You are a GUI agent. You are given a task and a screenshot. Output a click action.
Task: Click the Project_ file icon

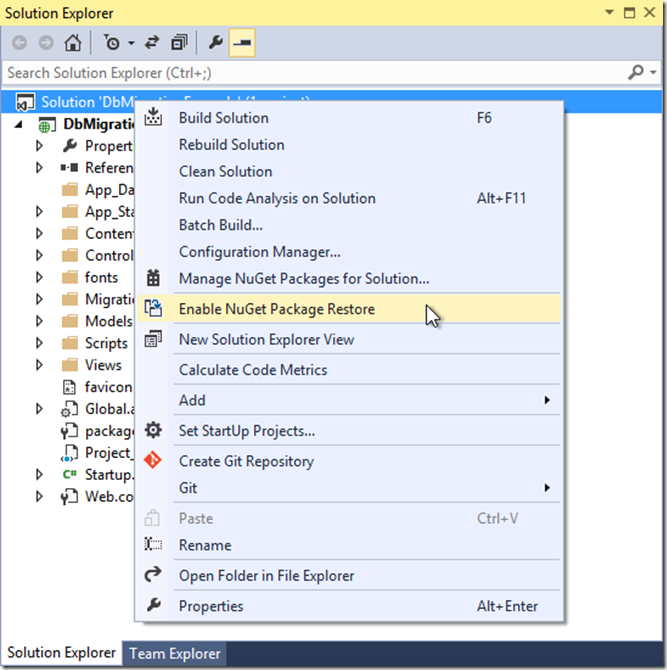[x=69, y=453]
